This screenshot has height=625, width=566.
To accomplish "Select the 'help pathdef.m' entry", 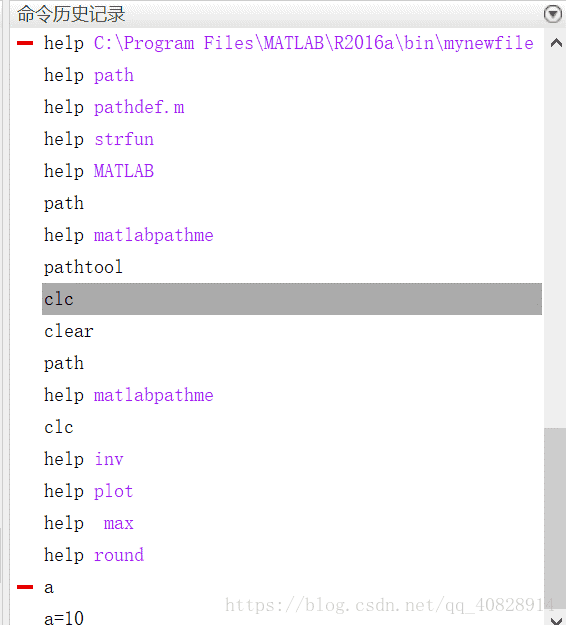I will click(x=114, y=107).
